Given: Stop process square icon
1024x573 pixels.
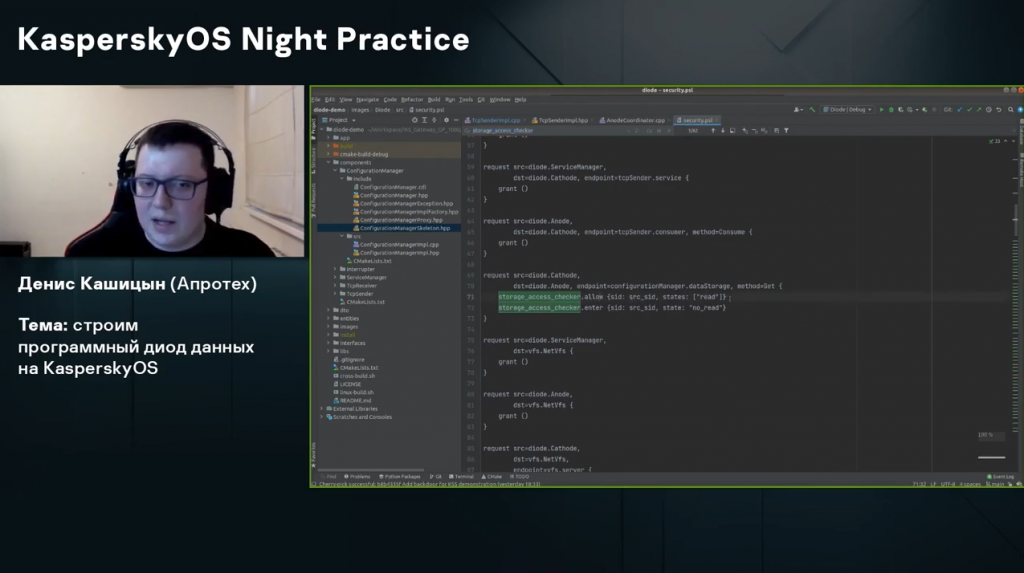Looking at the screenshot, I should [x=935, y=110].
